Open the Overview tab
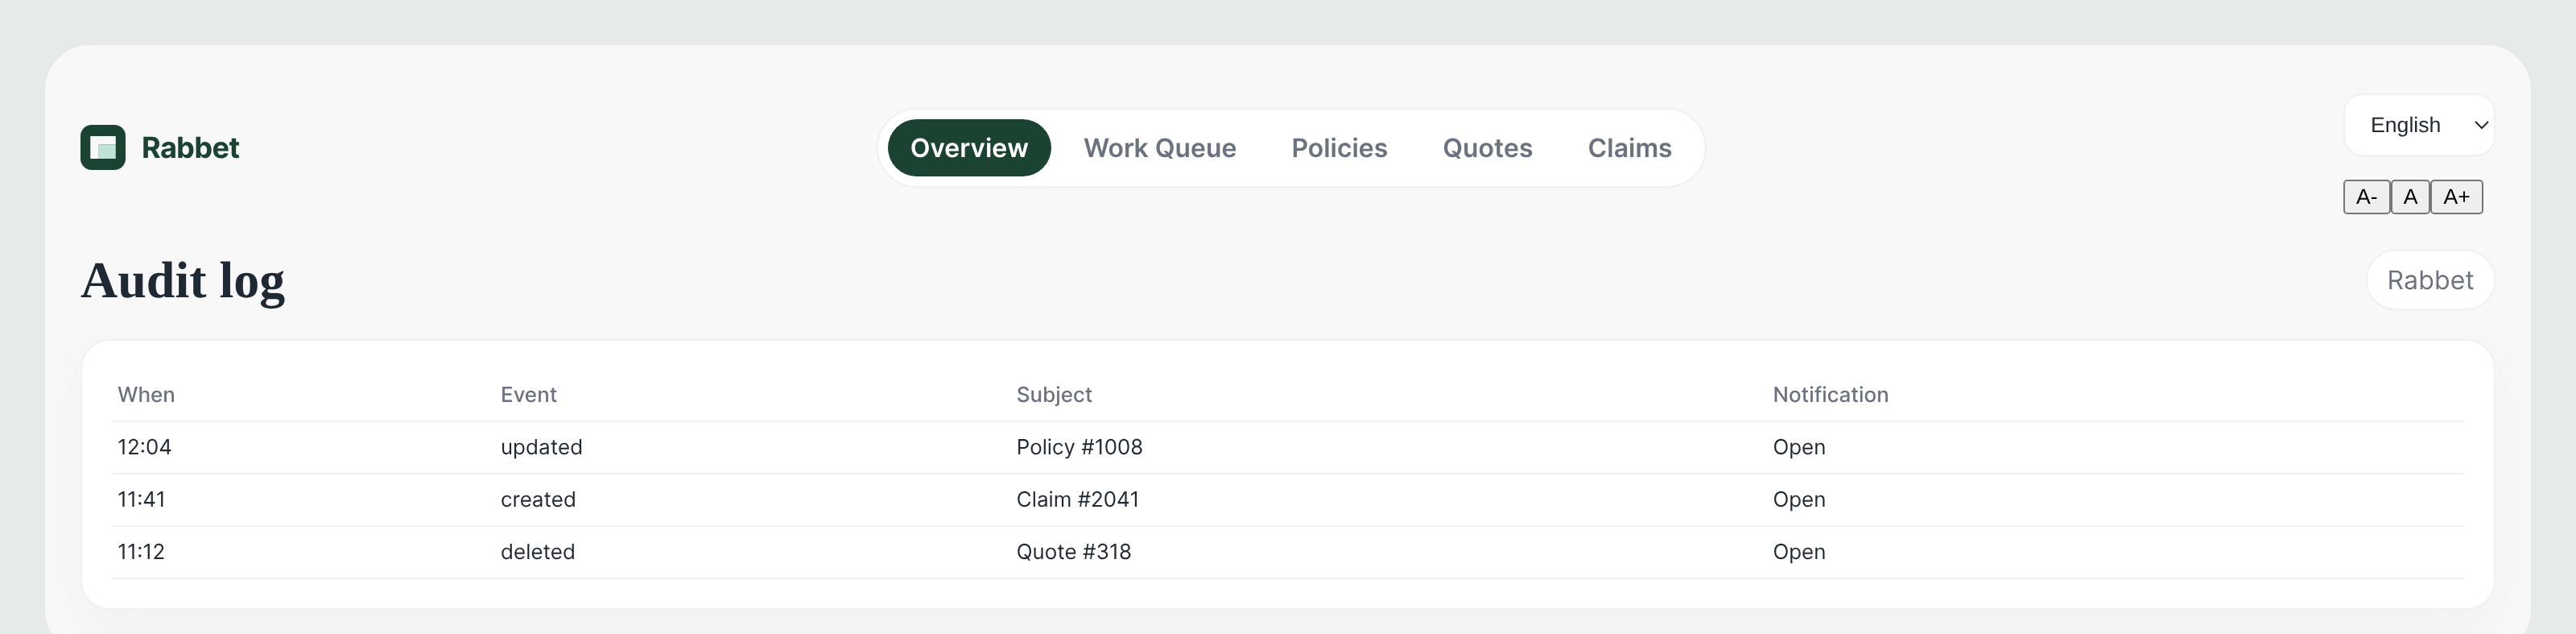2576x634 pixels. [969, 148]
